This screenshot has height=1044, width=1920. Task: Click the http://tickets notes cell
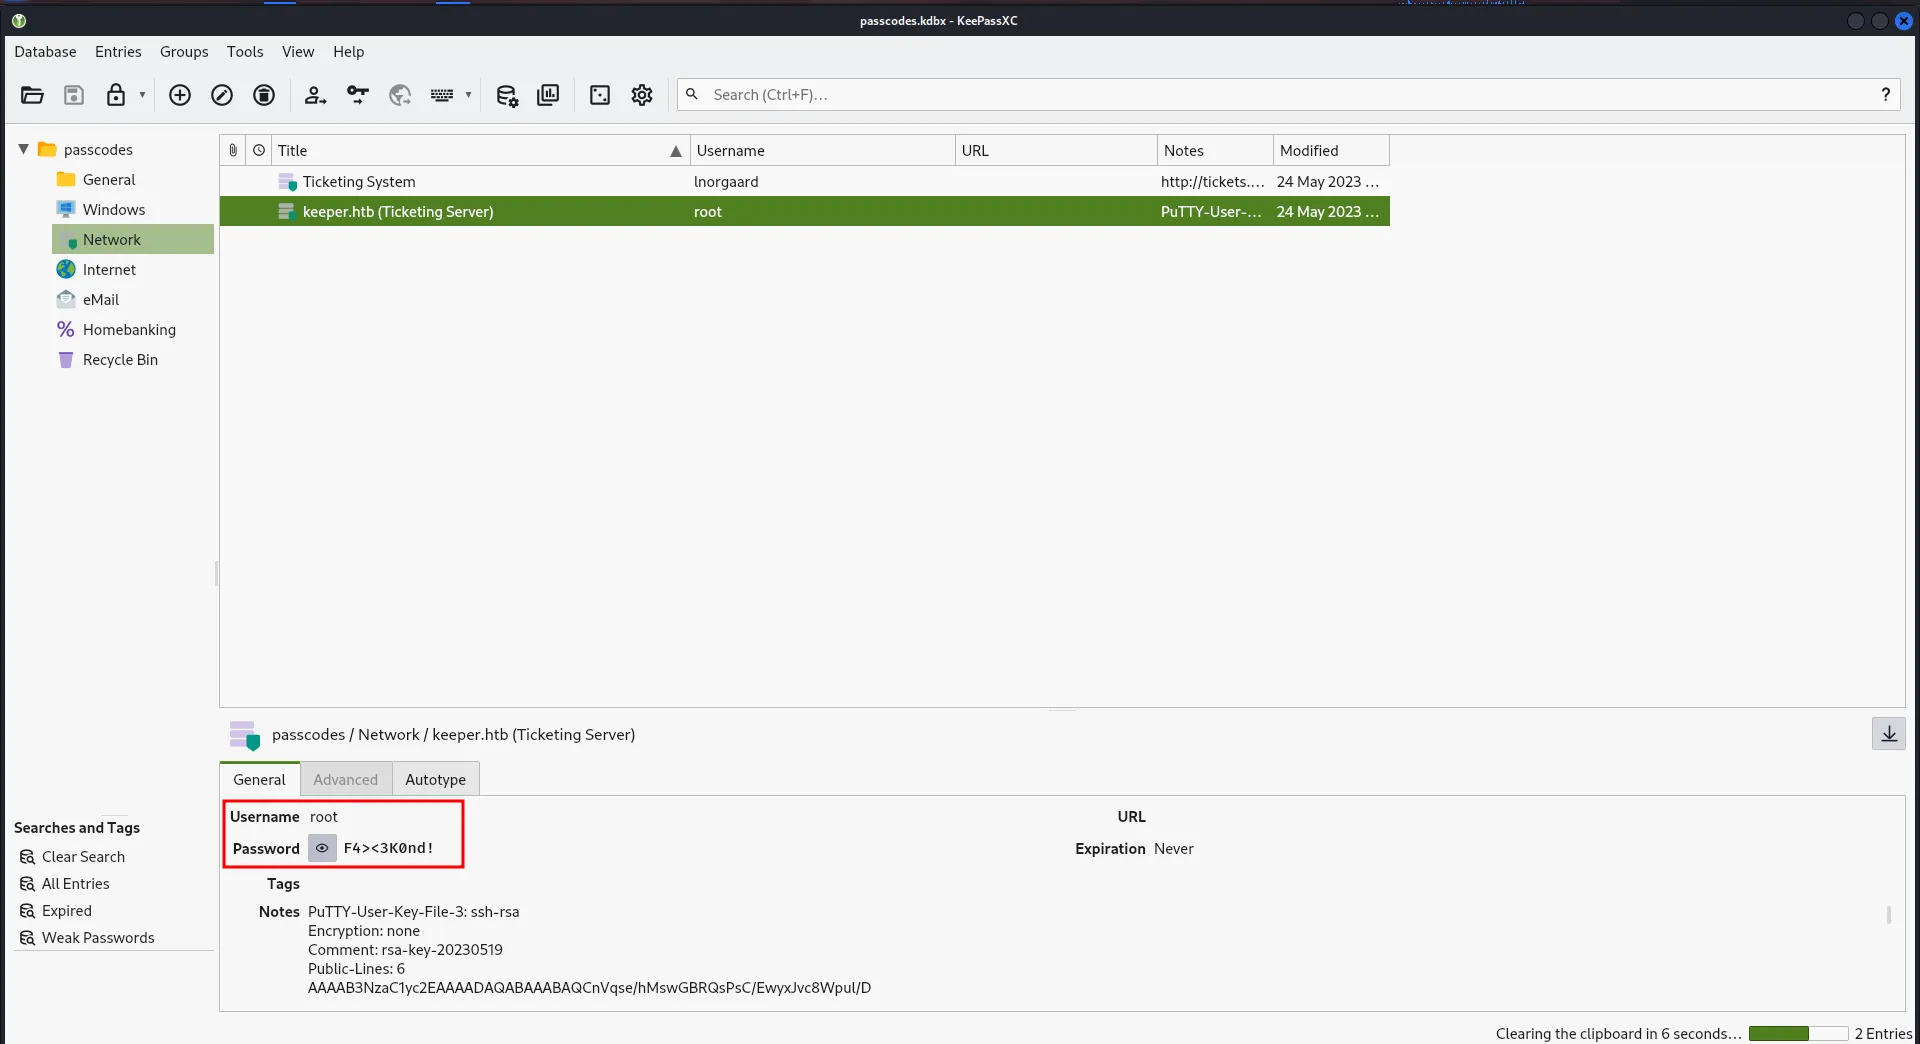(x=1213, y=181)
